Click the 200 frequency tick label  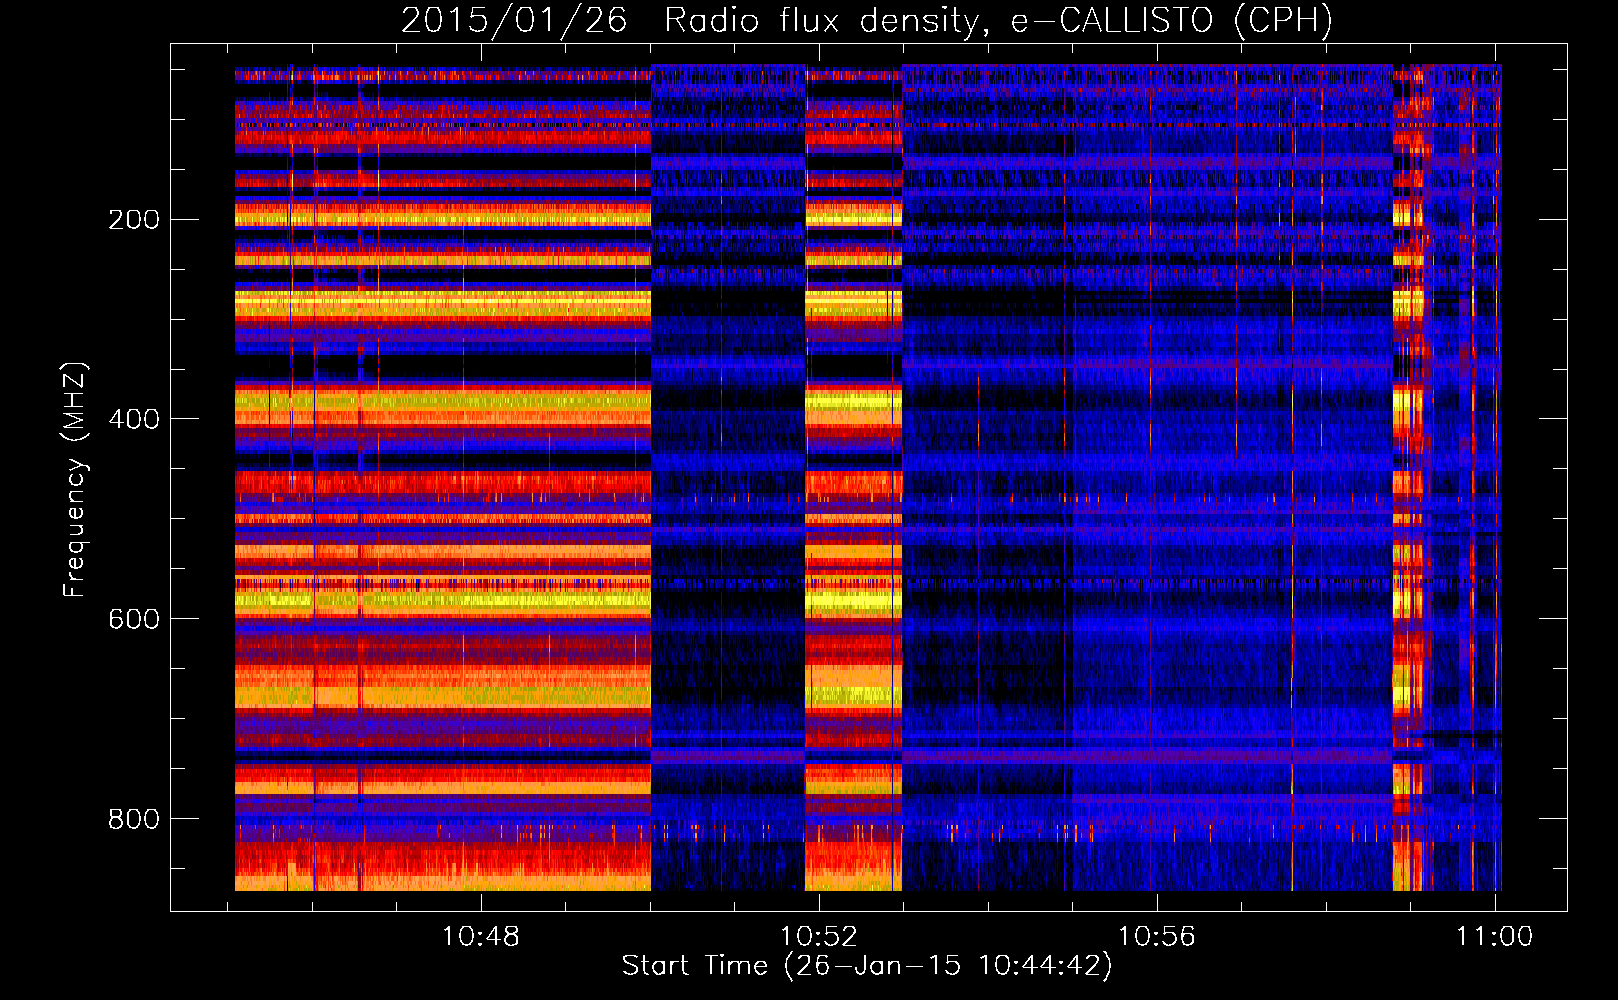point(134,219)
